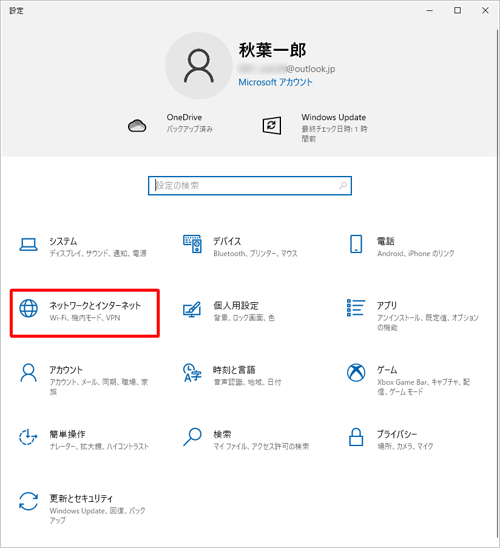Viewport: 500px width, 548px height.
Task: Click the vertical scrollbar on right edge
Action: coord(497,284)
